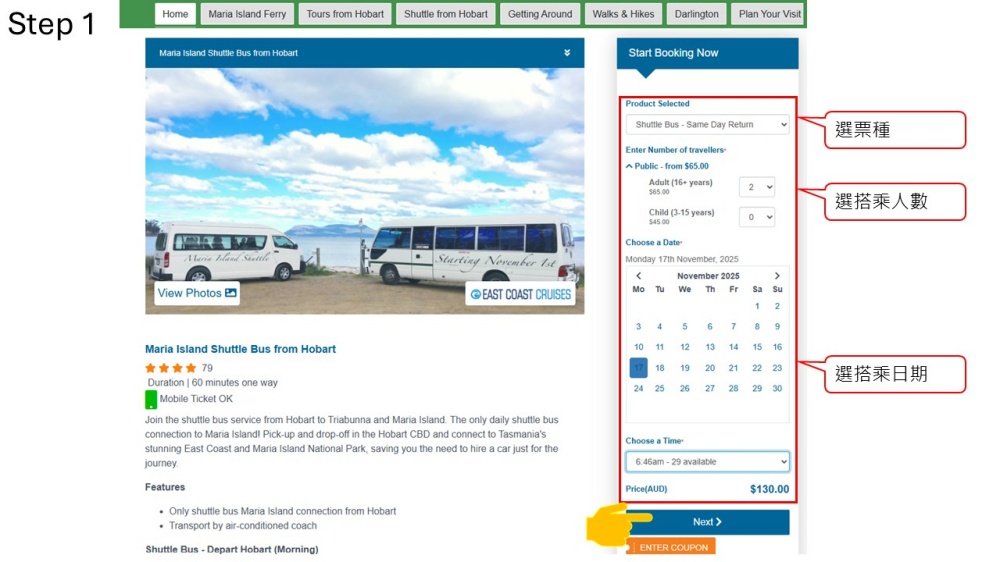
Task: Collapse the shuttle bus header double chevron
Action: (567, 53)
